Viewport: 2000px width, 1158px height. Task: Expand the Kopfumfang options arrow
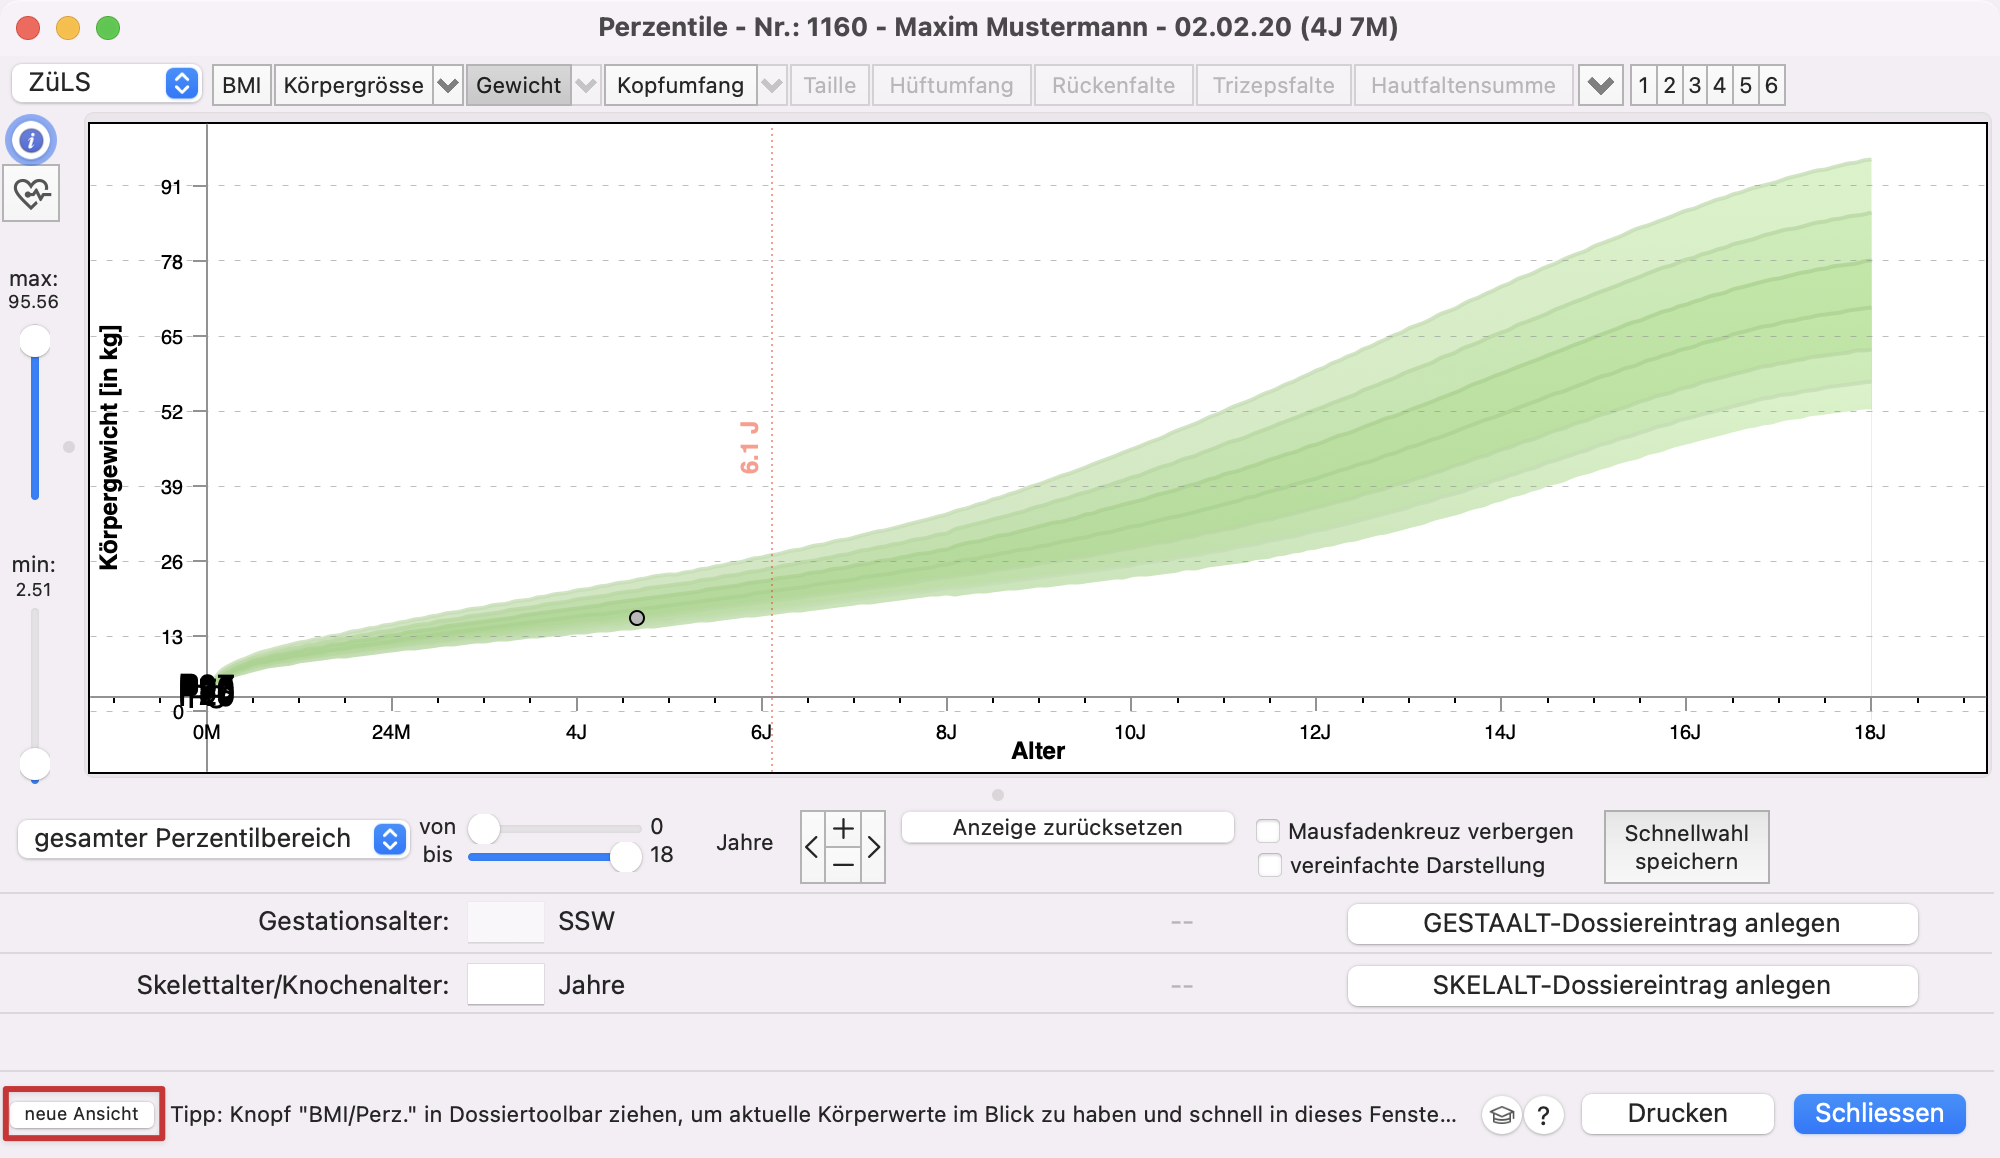[x=771, y=85]
